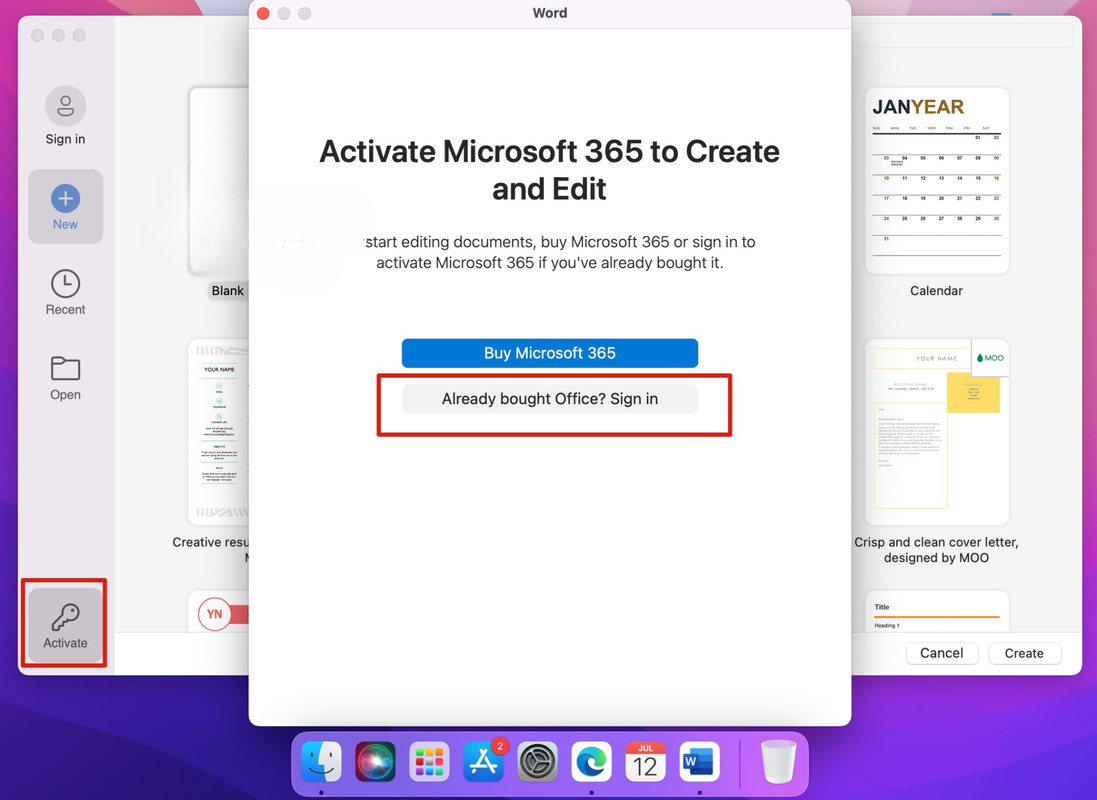Cancel the template gallery window

tap(941, 653)
